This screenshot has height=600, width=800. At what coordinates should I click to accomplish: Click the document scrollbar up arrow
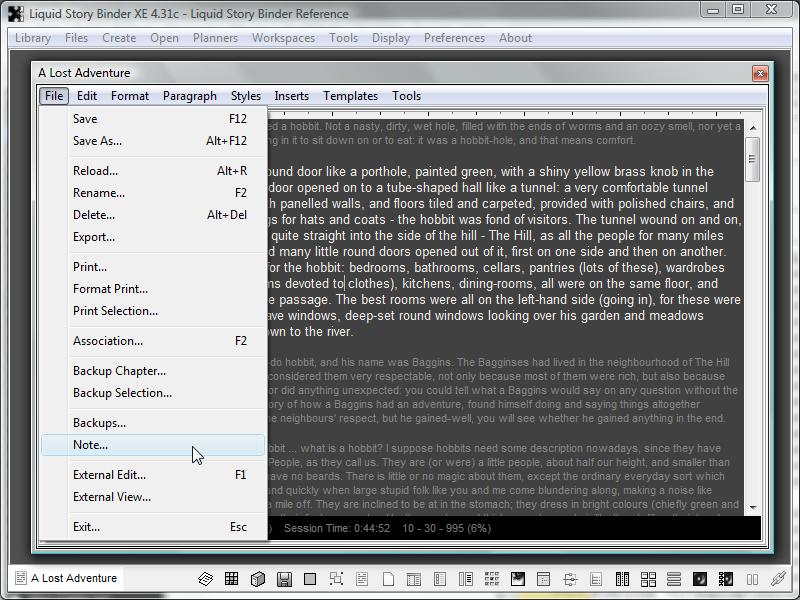coord(753,127)
